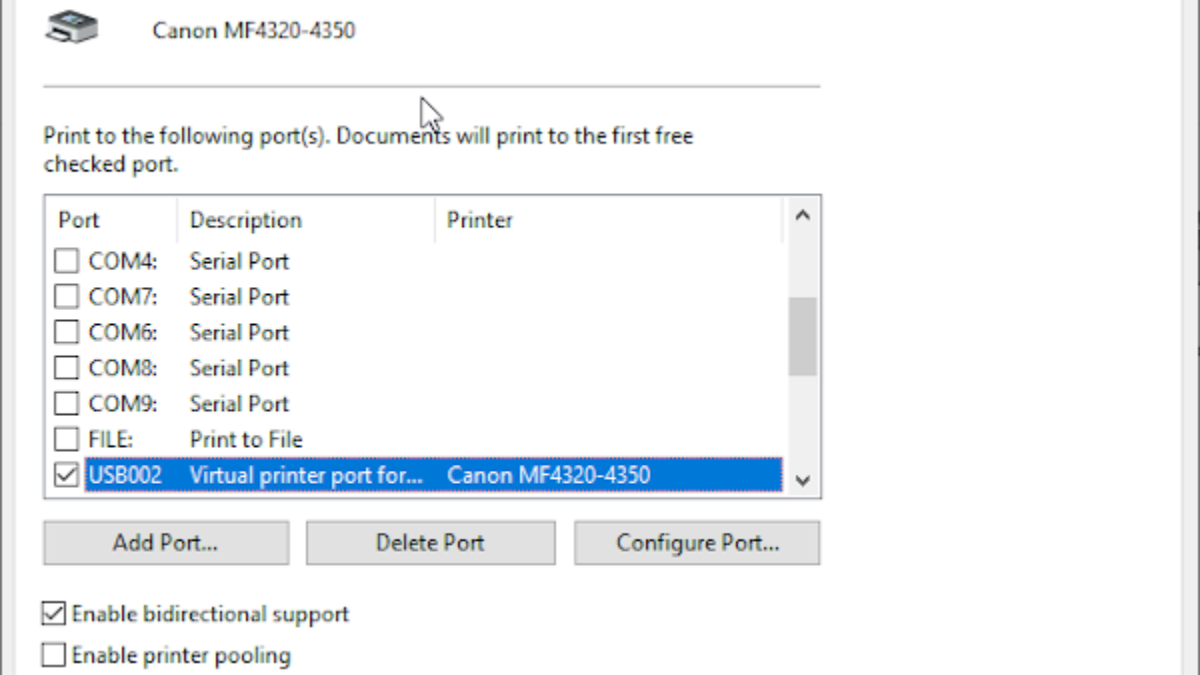Click the 'COM4:' port label
Viewport: 1200px width, 675px height.
coord(123,262)
